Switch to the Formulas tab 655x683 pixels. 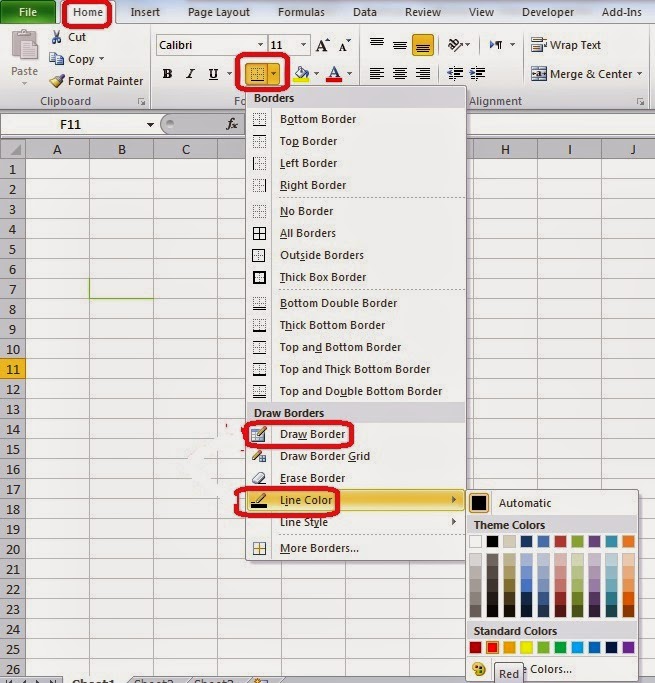tap(301, 12)
